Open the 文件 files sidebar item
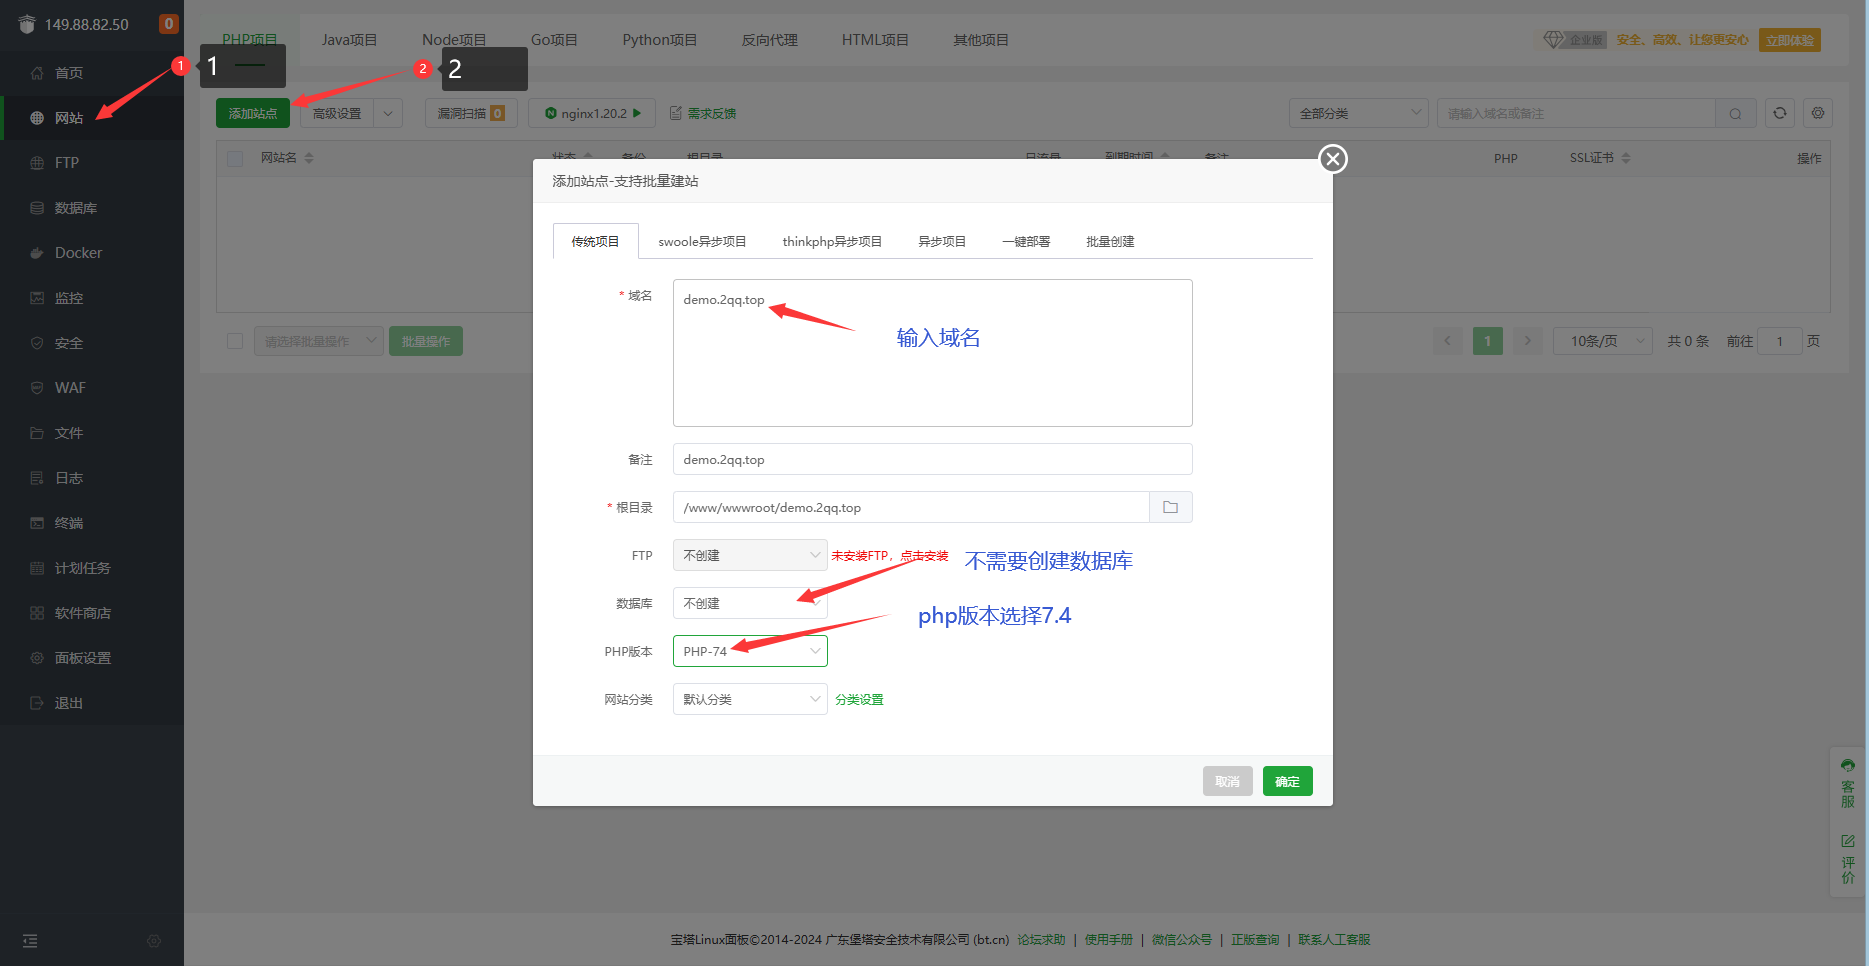This screenshot has width=1869, height=966. click(x=68, y=433)
